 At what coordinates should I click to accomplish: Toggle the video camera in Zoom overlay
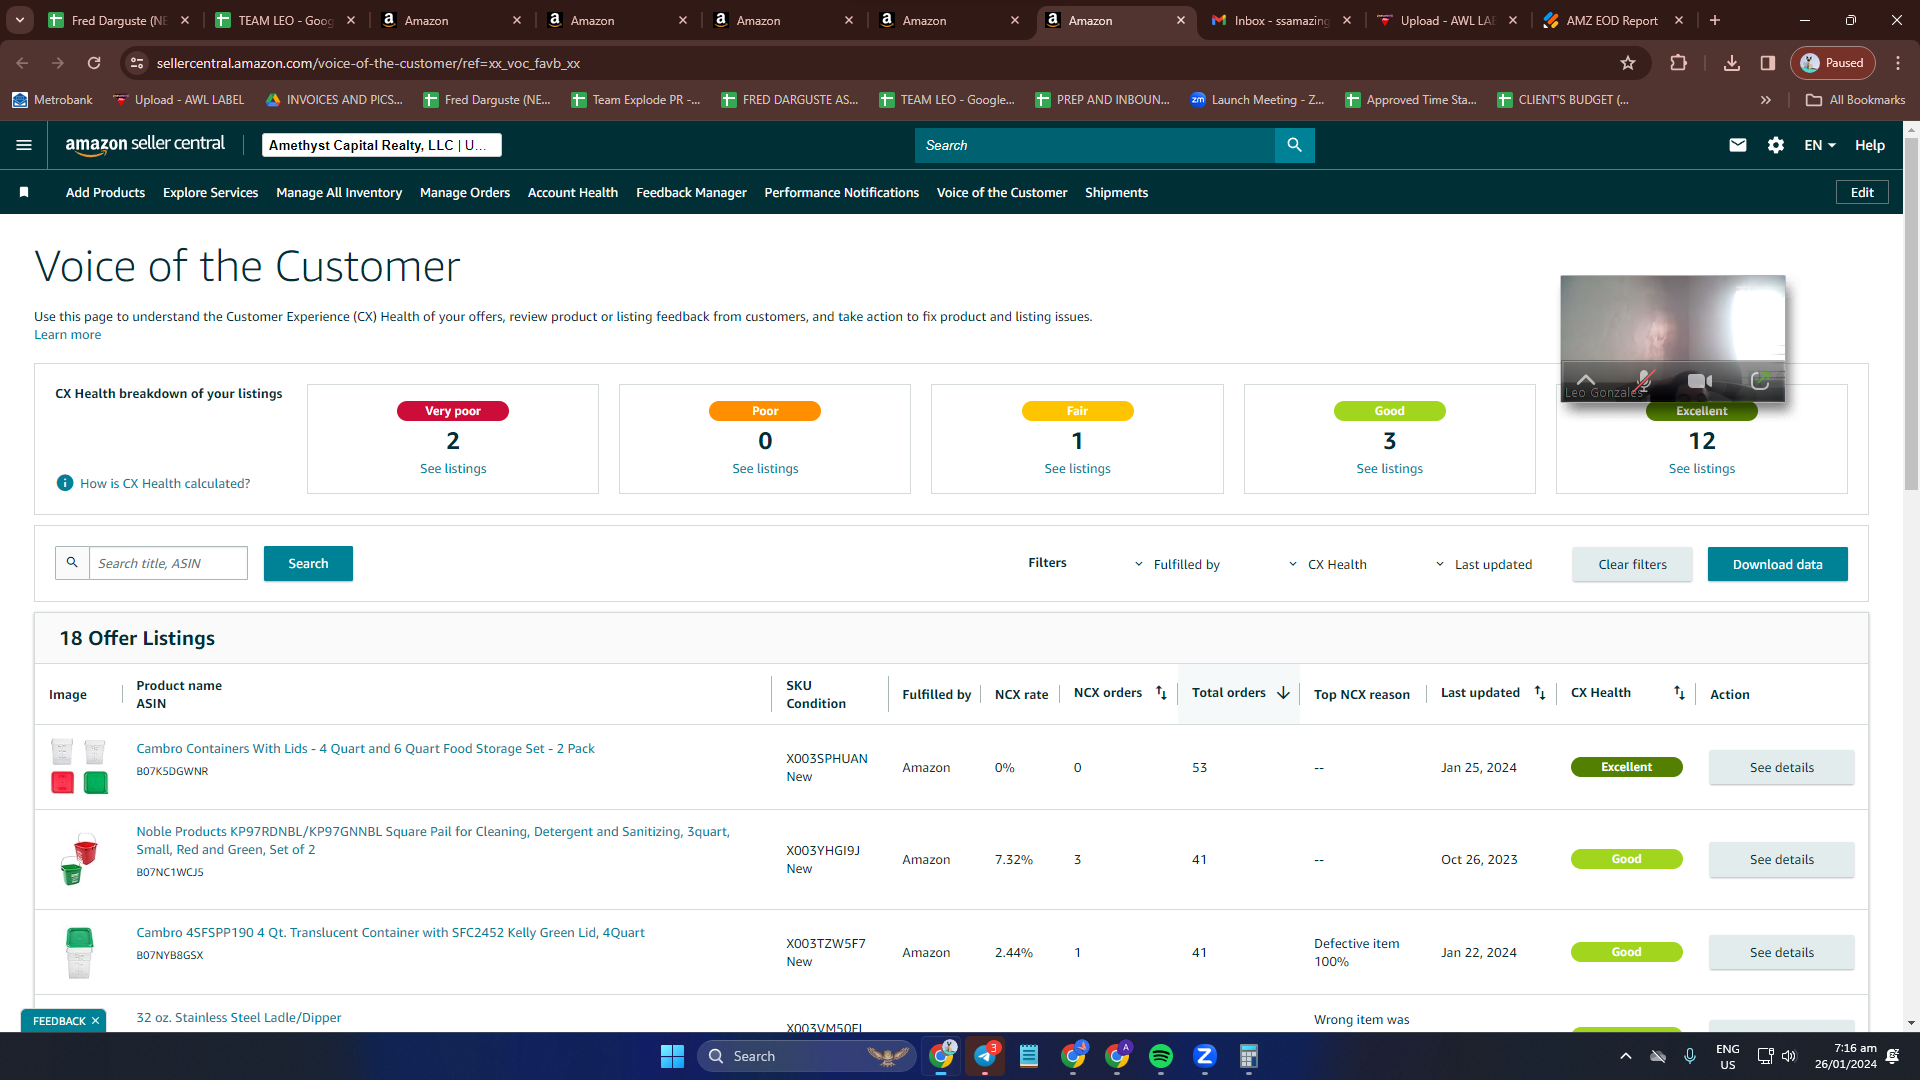coord(1700,381)
